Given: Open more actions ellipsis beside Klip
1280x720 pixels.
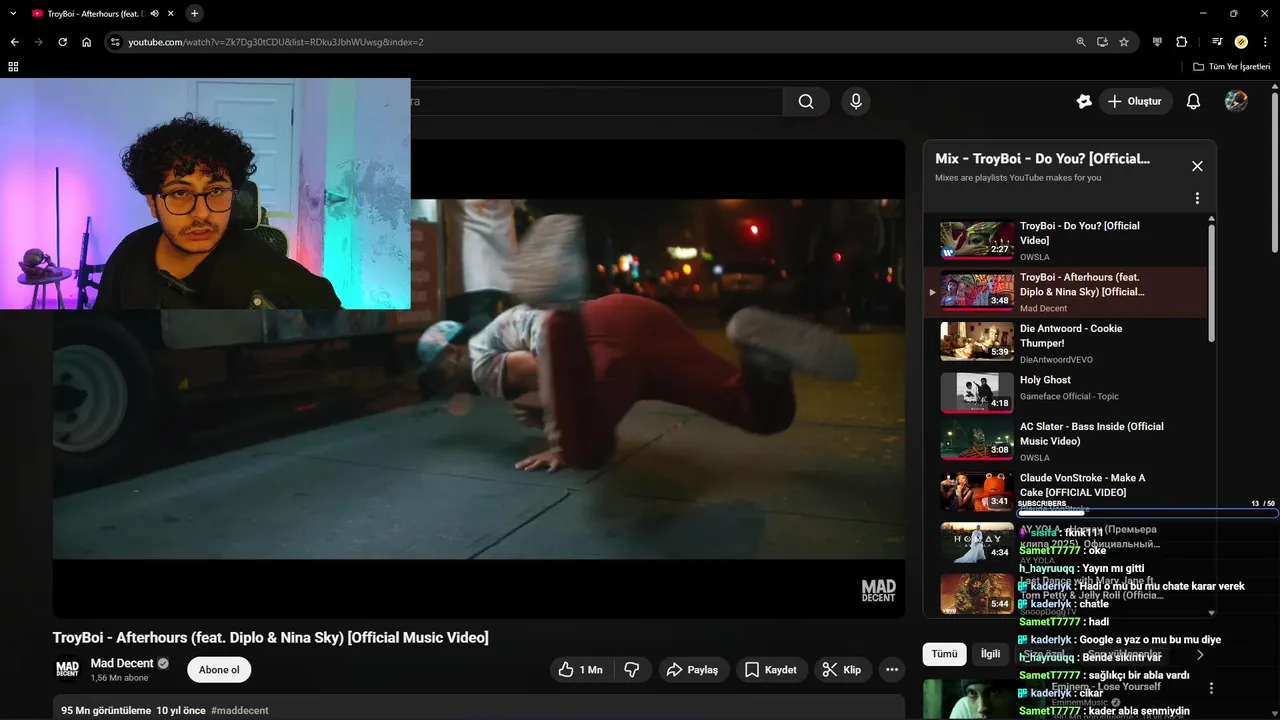Looking at the screenshot, I should click(x=892, y=670).
